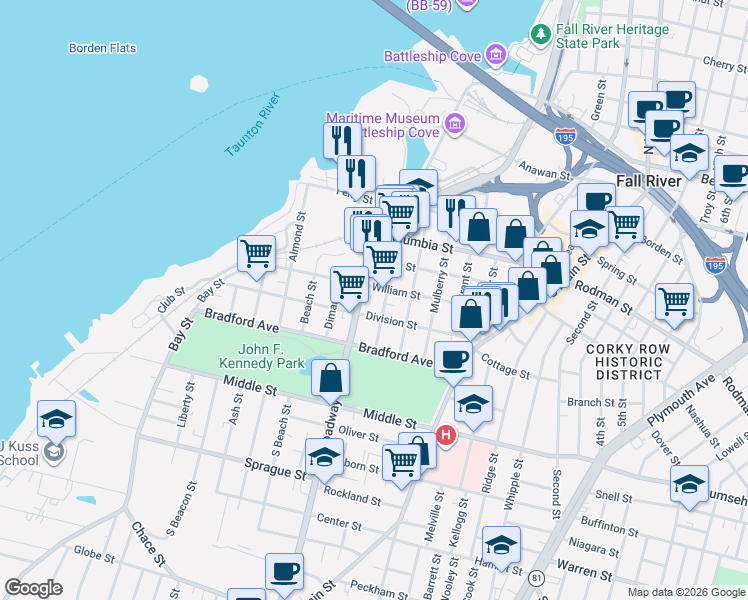
Task: Click the topmost restaurant pin by the waterfront
Action: tap(343, 139)
